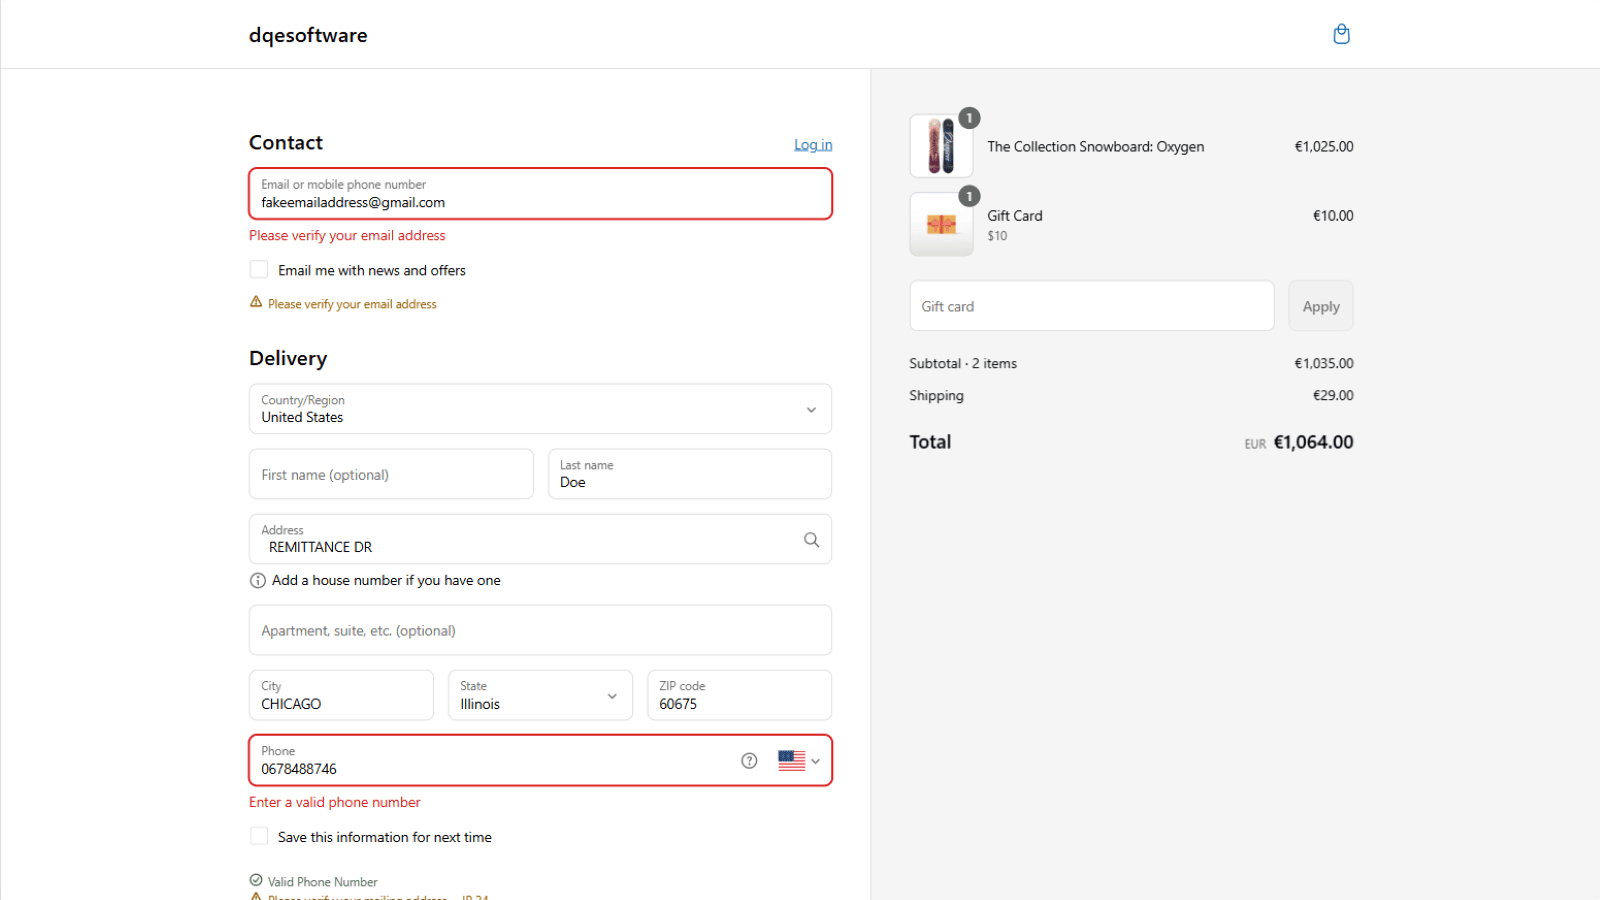Click the €29.00 shipping amount
The width and height of the screenshot is (1600, 900).
point(1333,396)
